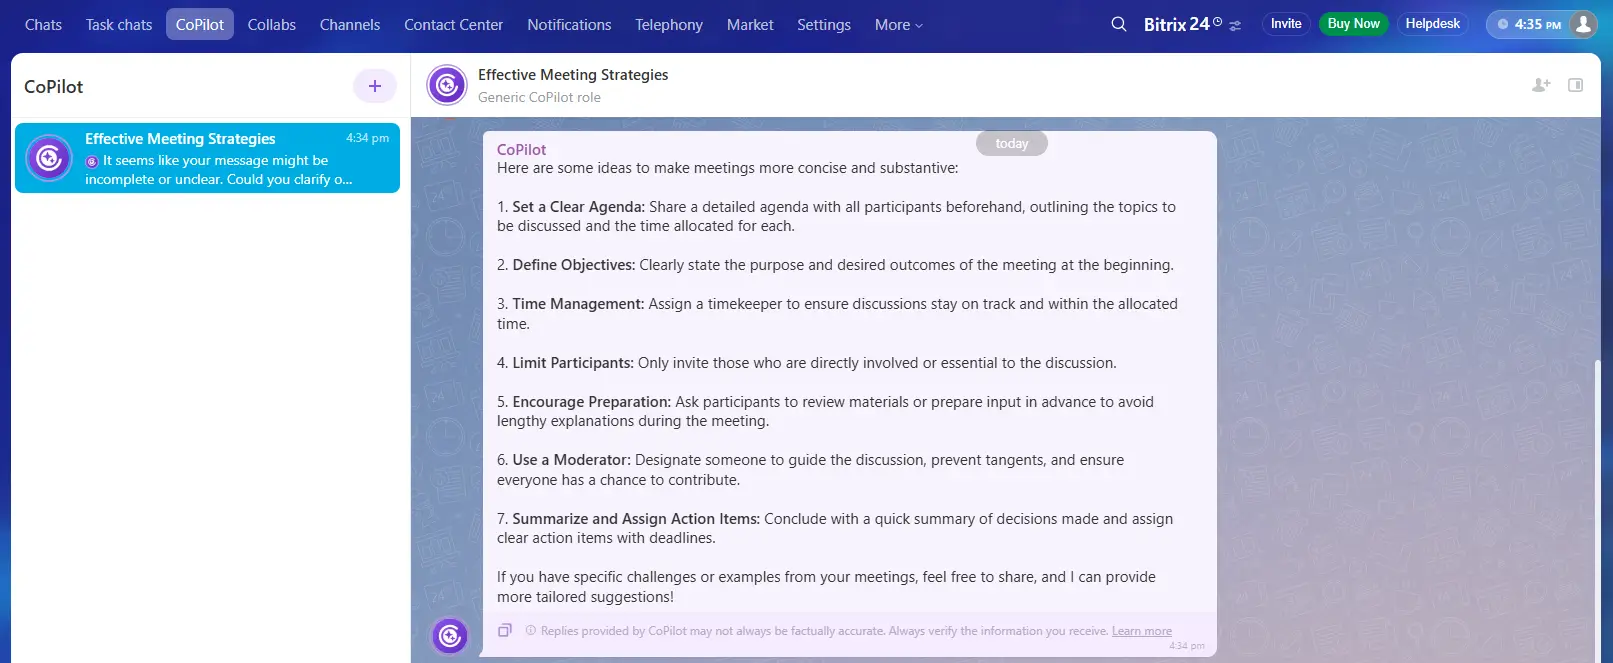Click the Bitrix24 settings sliders icon
Image resolution: width=1613 pixels, height=663 pixels.
tap(1235, 26)
